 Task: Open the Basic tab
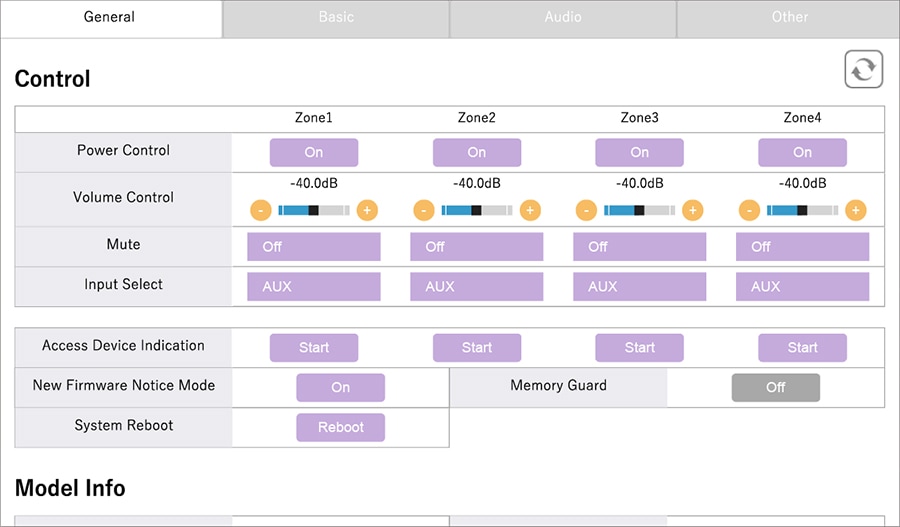pyautogui.click(x=336, y=17)
